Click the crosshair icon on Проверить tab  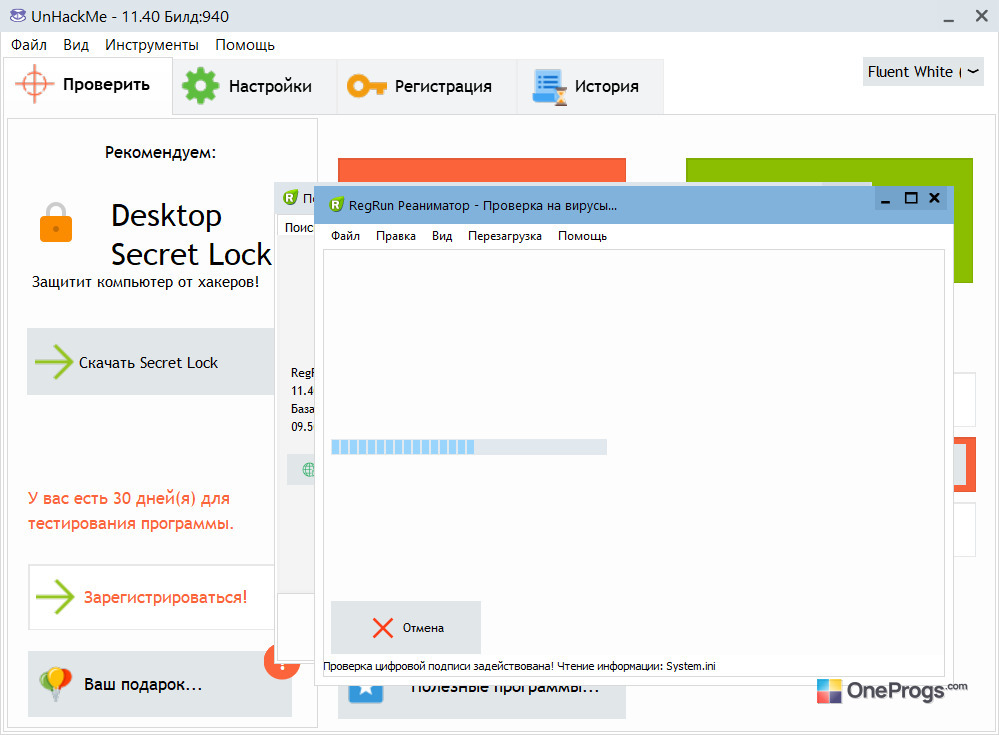click(x=34, y=83)
